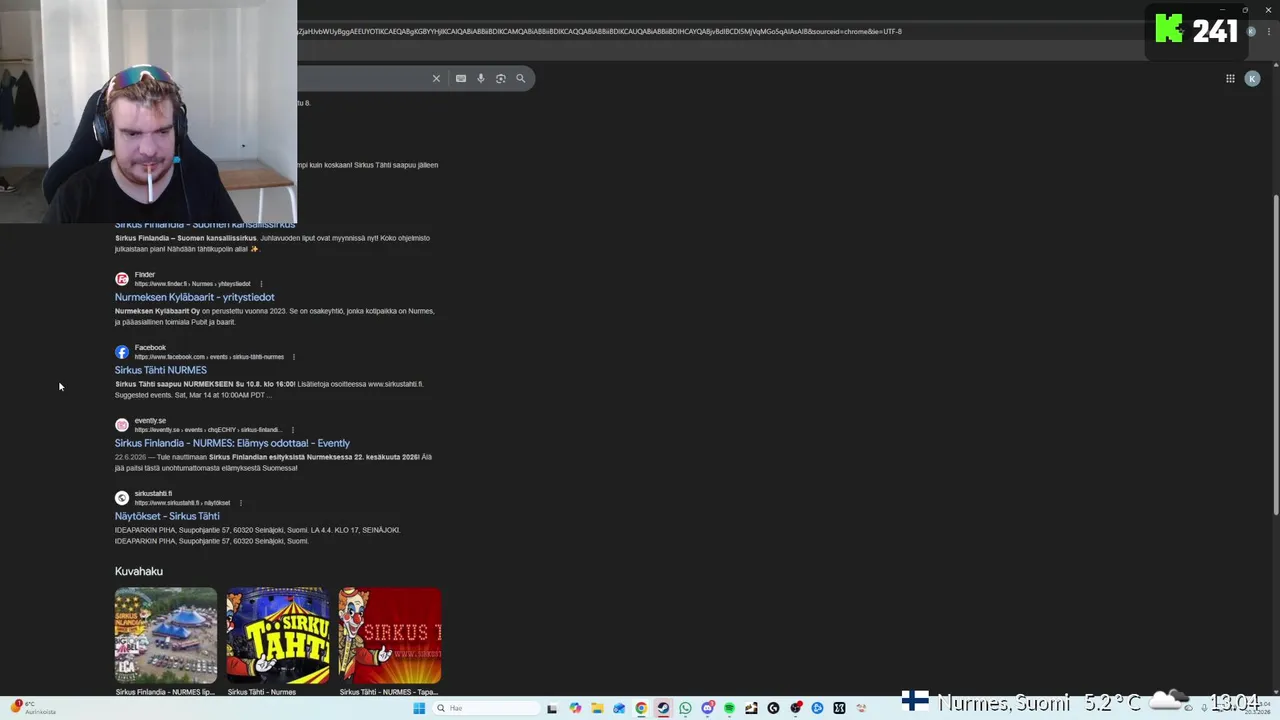Click the "Kuvahaku" heading
1280x720 pixels.
tap(139, 571)
